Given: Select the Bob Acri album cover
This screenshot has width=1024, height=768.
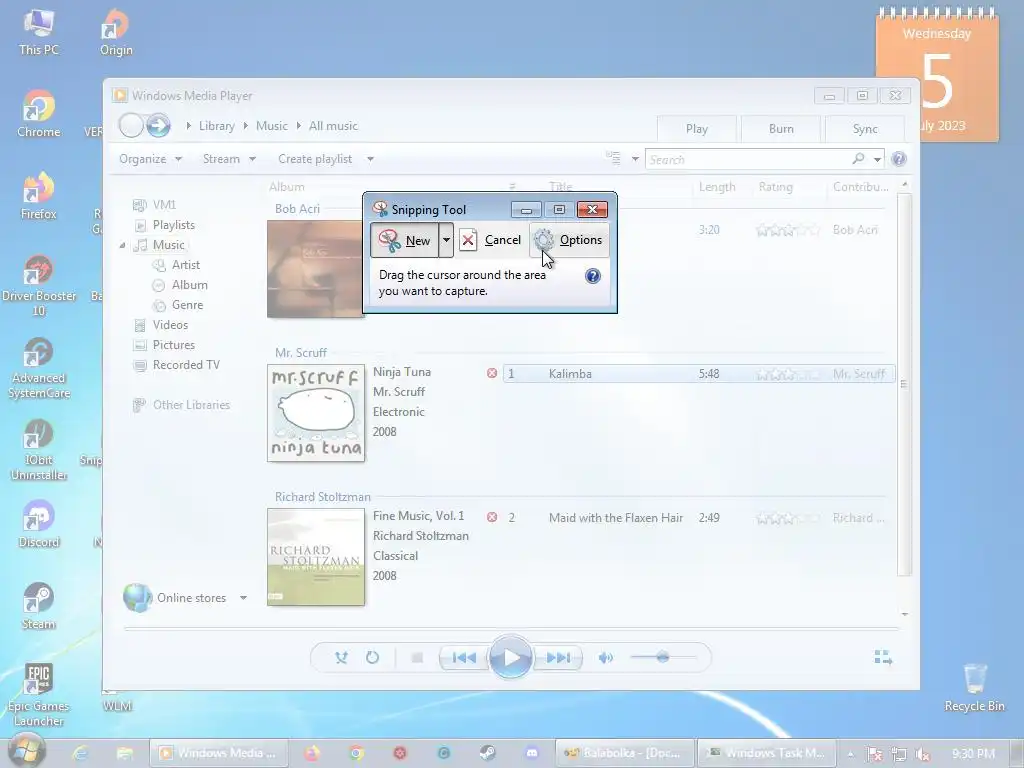Looking at the screenshot, I should coord(315,269).
